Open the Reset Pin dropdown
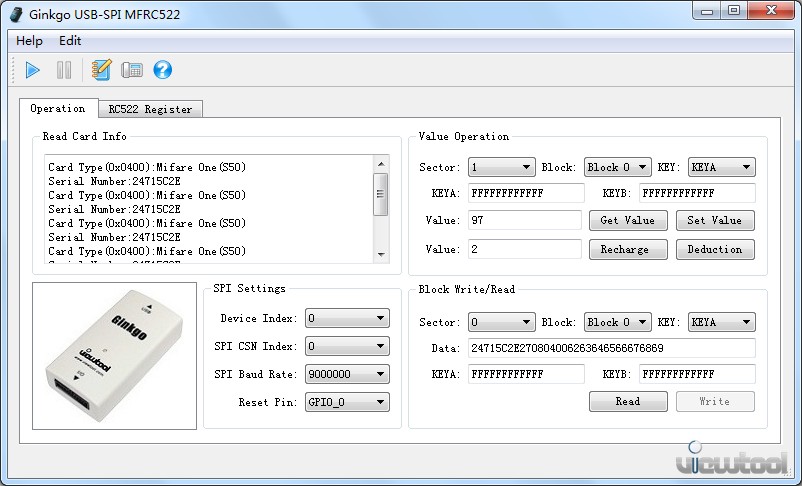The height and width of the screenshot is (486, 802). 347,402
